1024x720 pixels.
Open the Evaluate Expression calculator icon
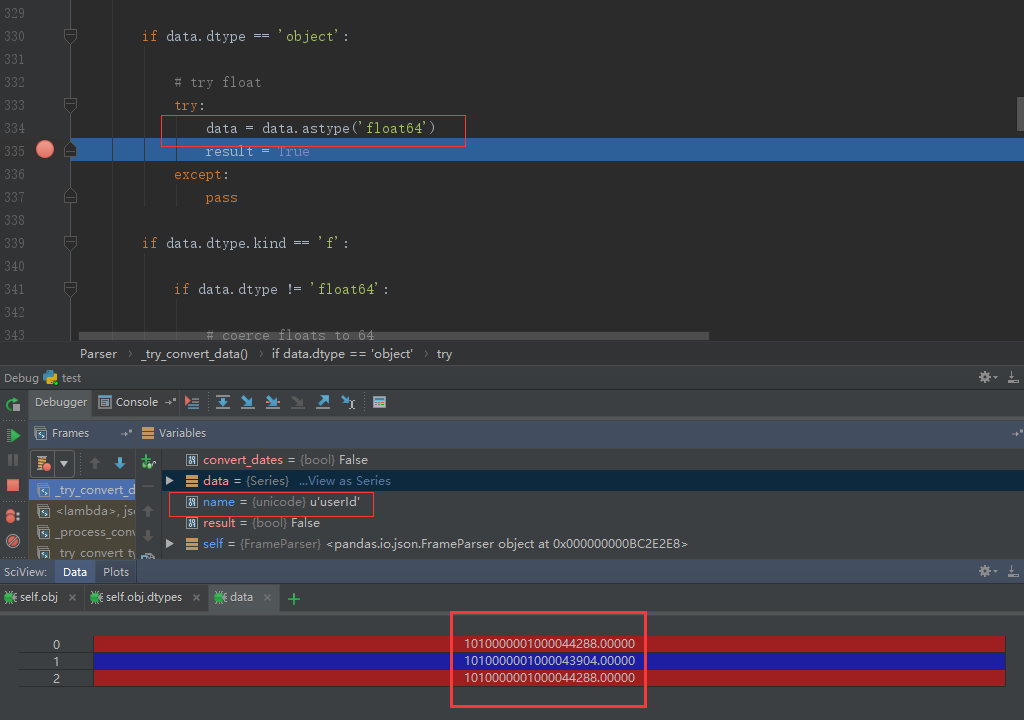(x=379, y=402)
